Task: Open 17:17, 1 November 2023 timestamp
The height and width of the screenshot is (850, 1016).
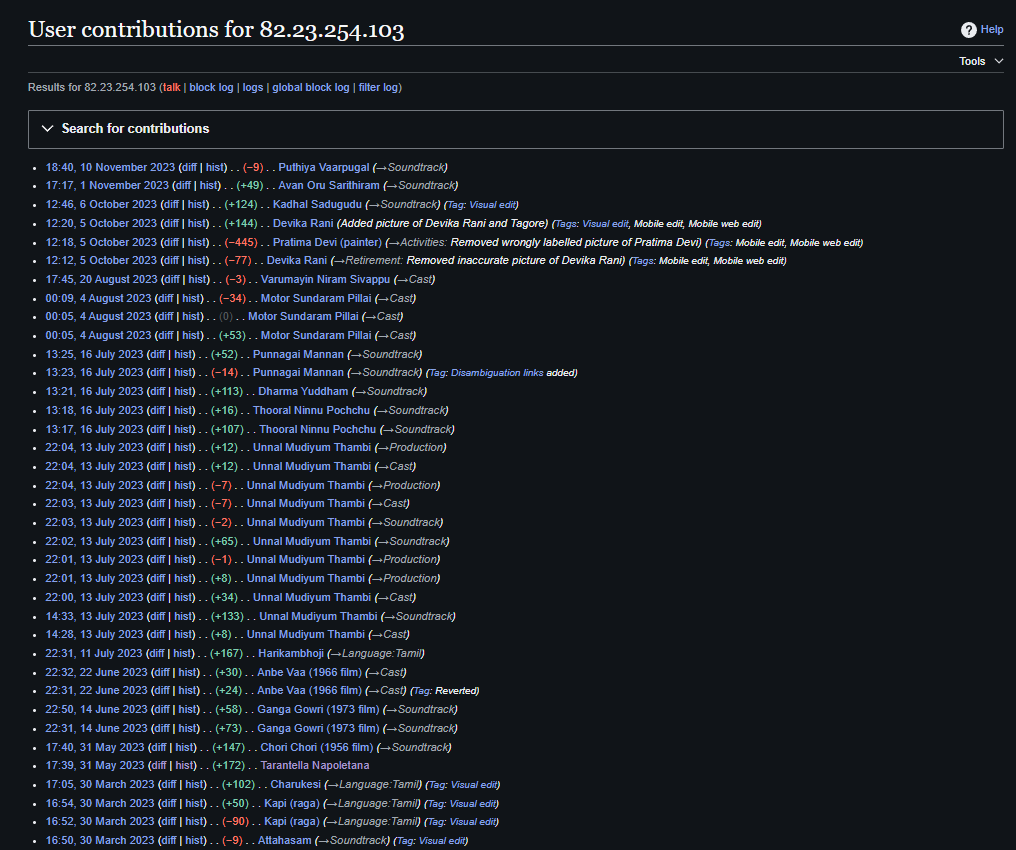Action: pyautogui.click(x=107, y=185)
